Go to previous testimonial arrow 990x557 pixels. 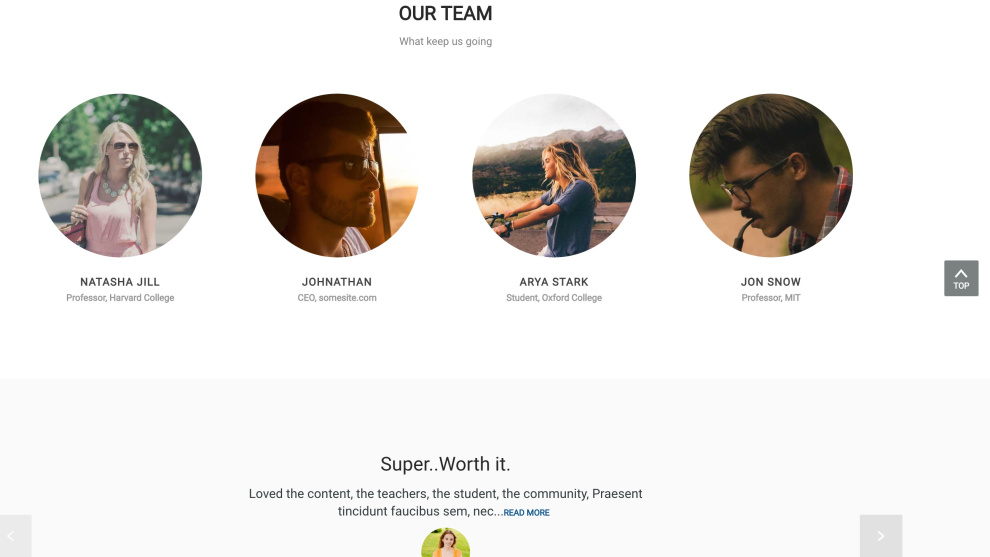pos(15,536)
